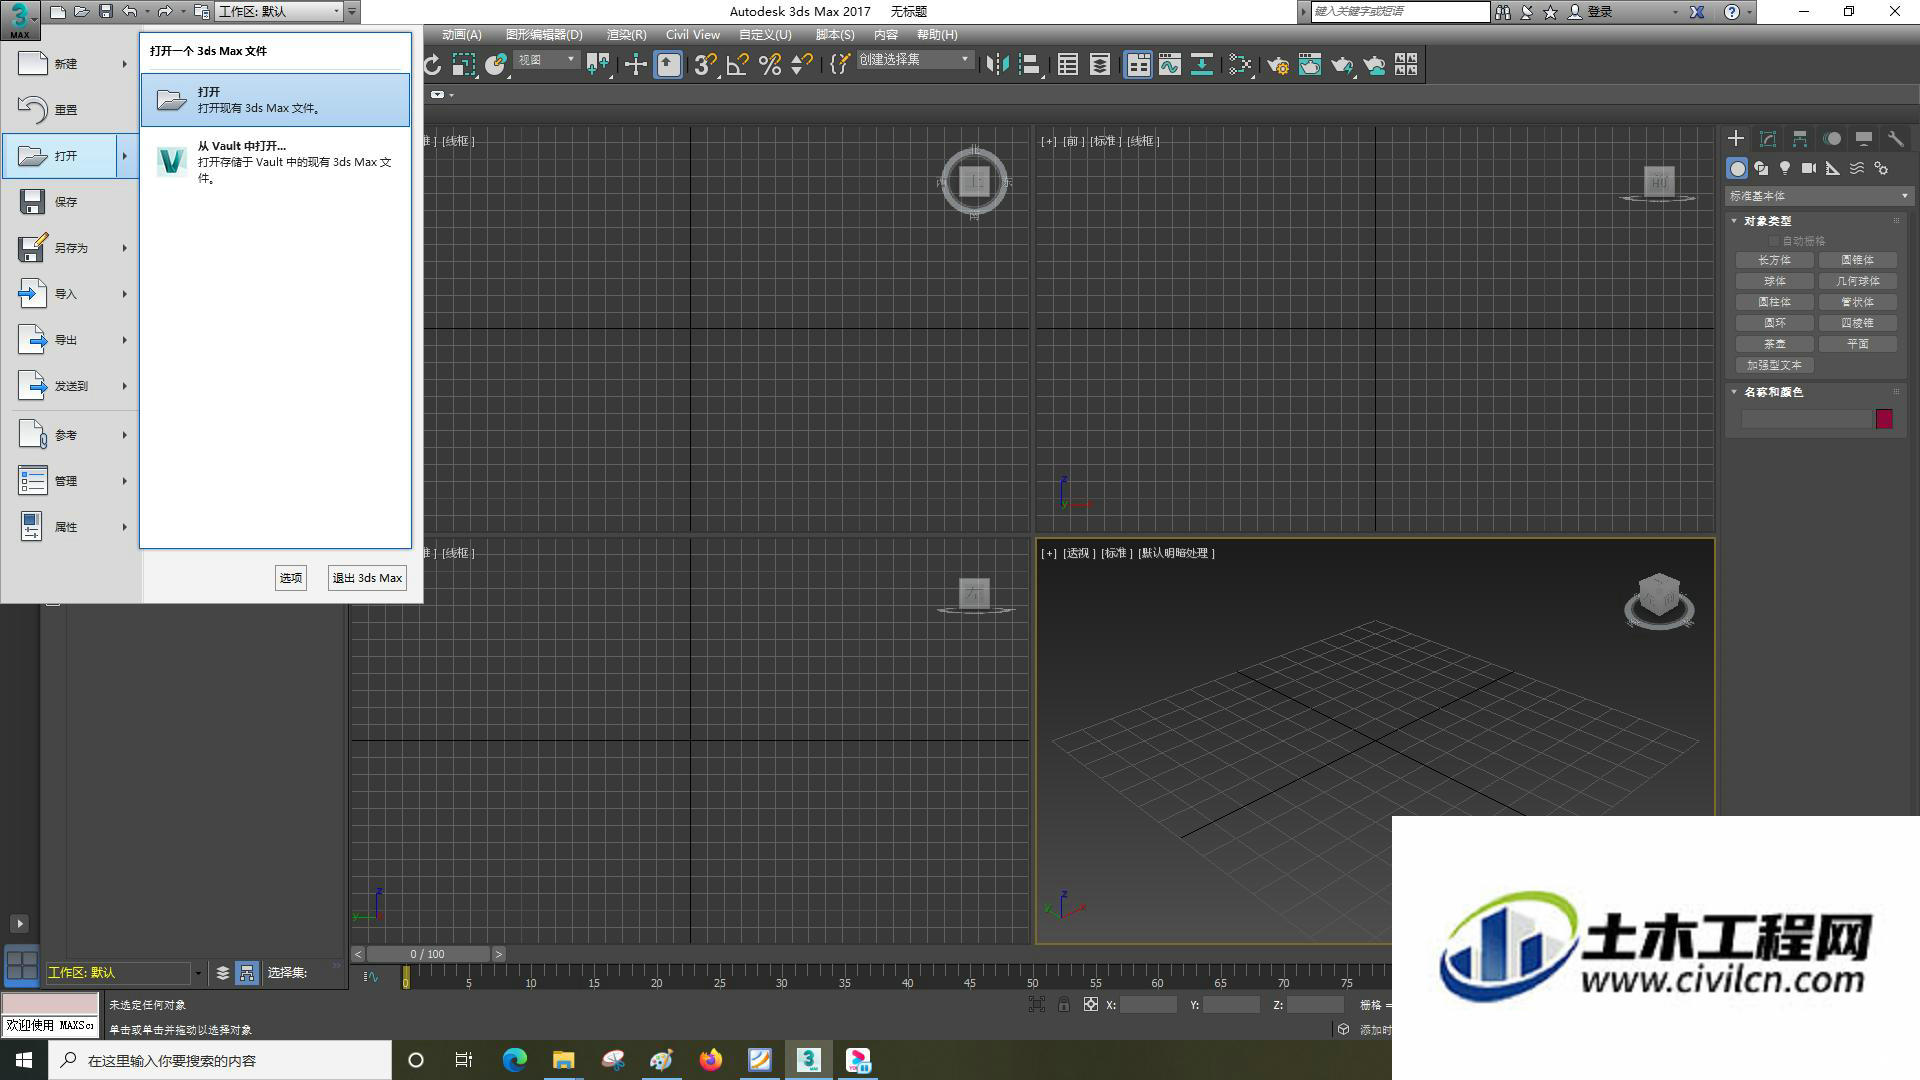
Task: Click the 3ds Max application logo button
Action: pyautogui.click(x=19, y=18)
